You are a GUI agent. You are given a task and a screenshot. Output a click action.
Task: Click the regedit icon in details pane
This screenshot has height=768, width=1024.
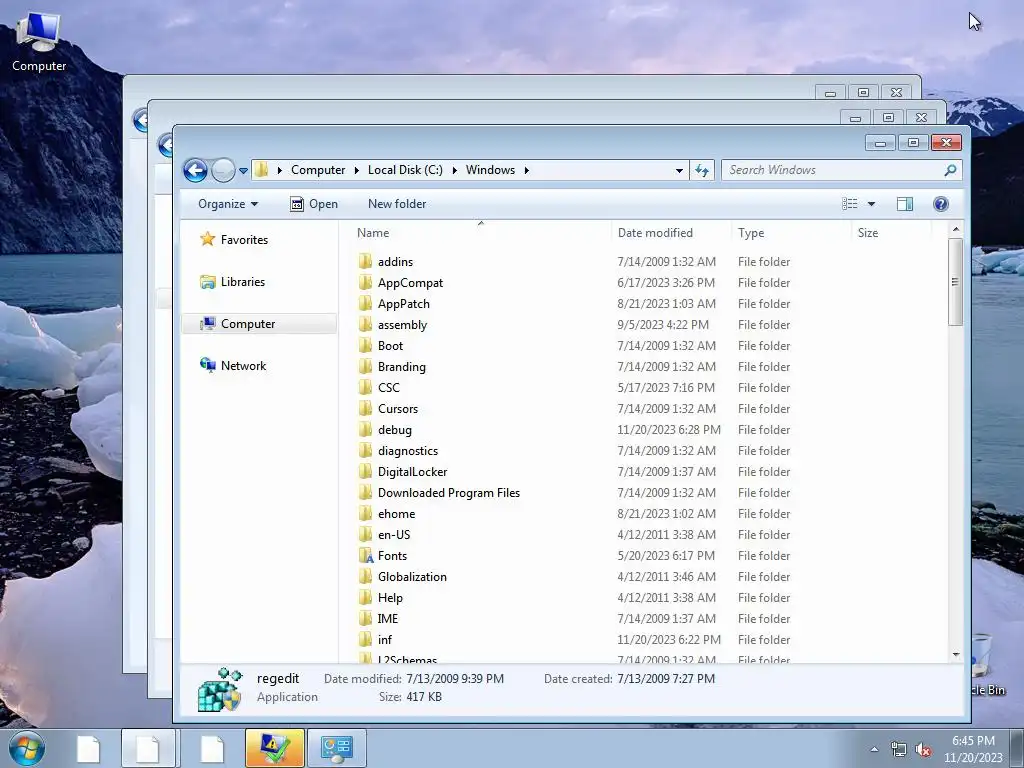tap(220, 689)
